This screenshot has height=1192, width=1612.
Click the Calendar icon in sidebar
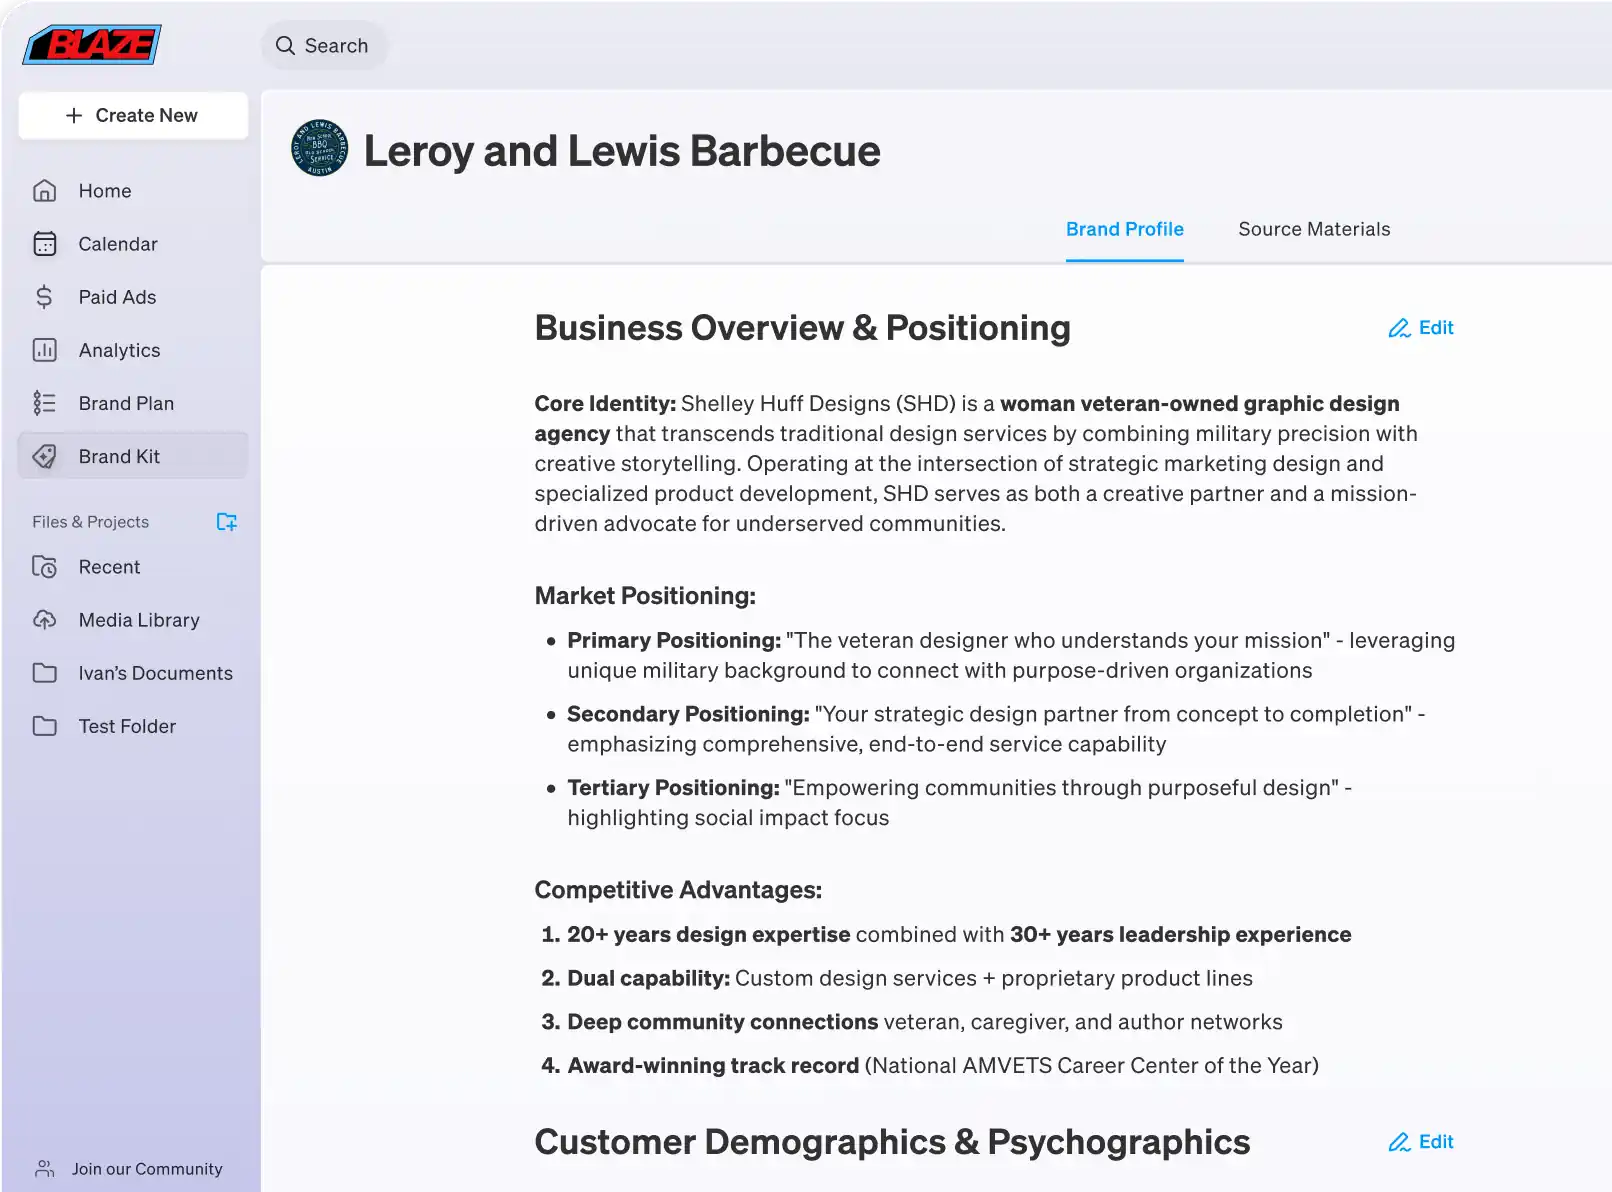(x=45, y=244)
